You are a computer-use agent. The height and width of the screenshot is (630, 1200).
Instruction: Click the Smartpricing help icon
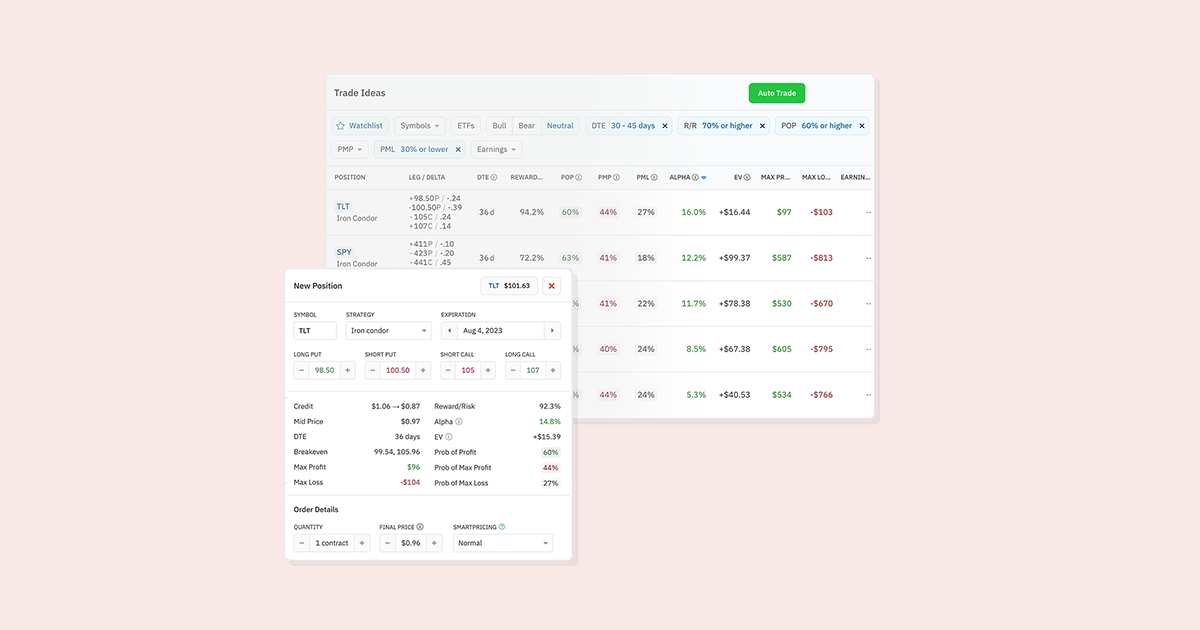[503, 526]
